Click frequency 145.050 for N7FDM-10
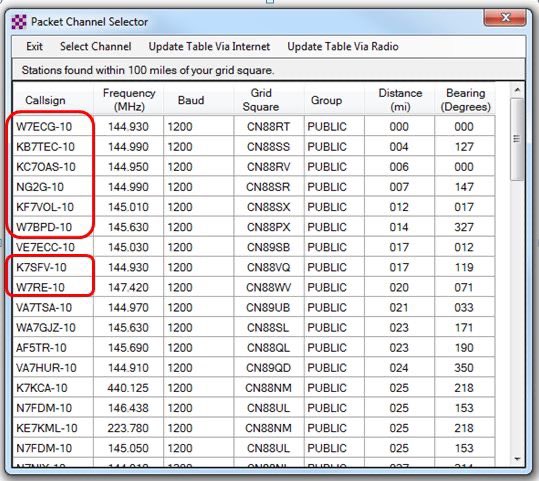 click(x=128, y=448)
